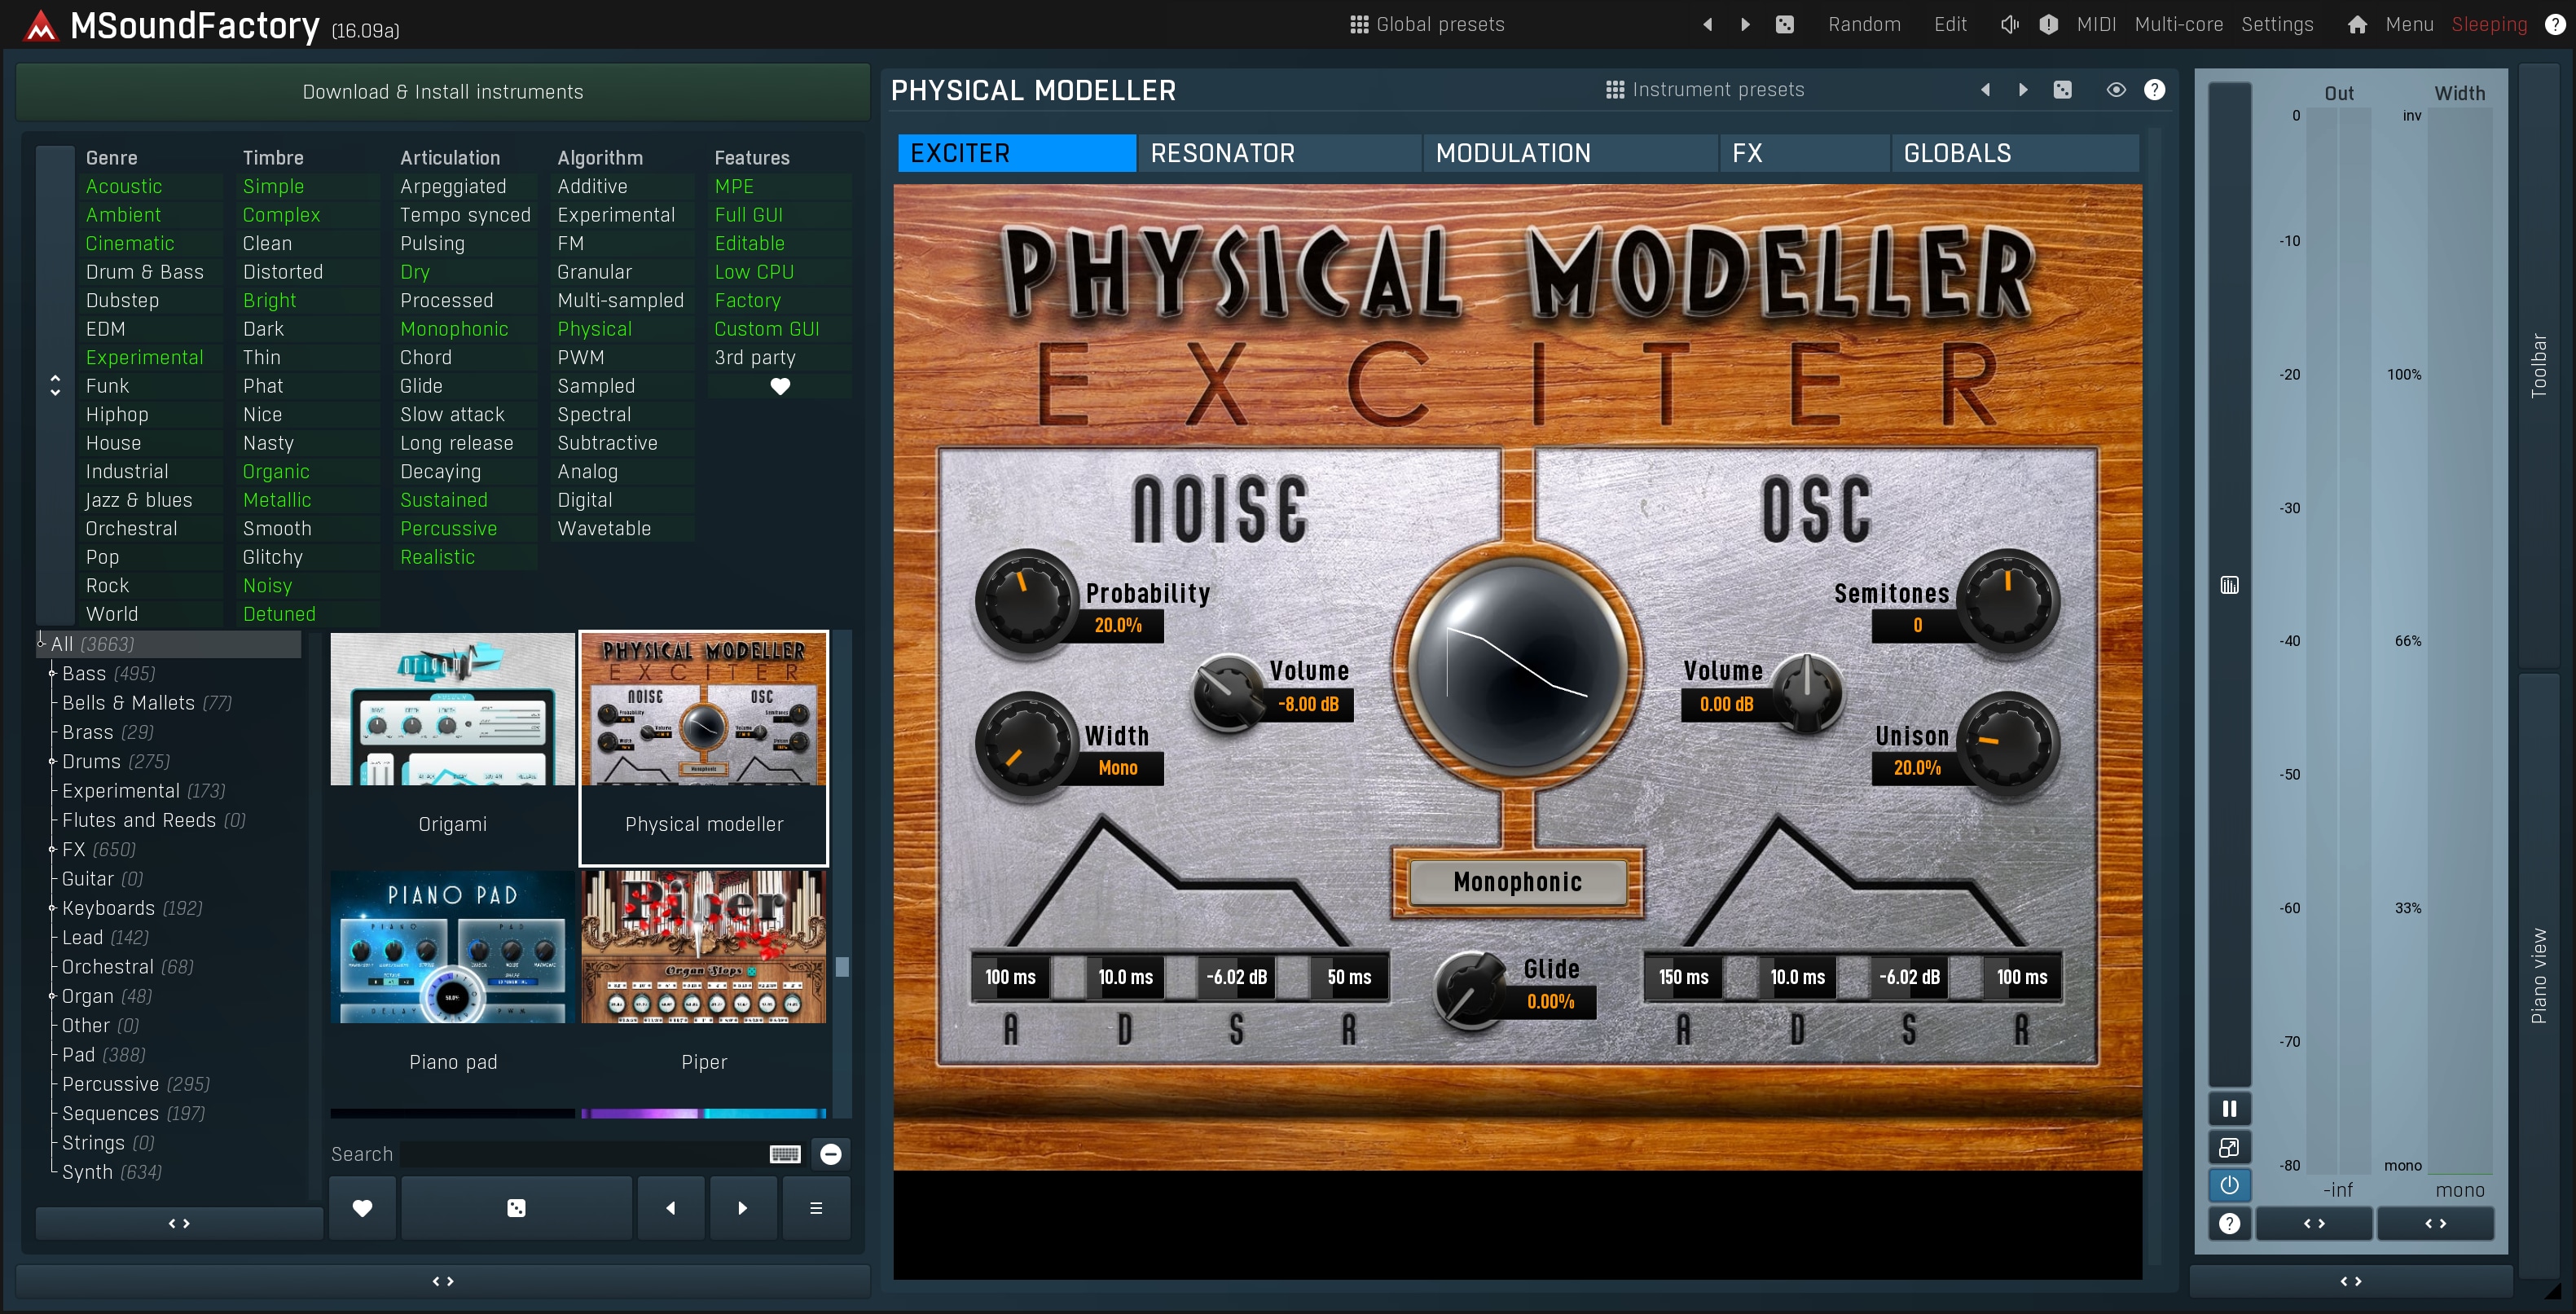This screenshot has width=2576, height=1314.
Task: Open the Instrument presets grid icon
Action: [1615, 90]
